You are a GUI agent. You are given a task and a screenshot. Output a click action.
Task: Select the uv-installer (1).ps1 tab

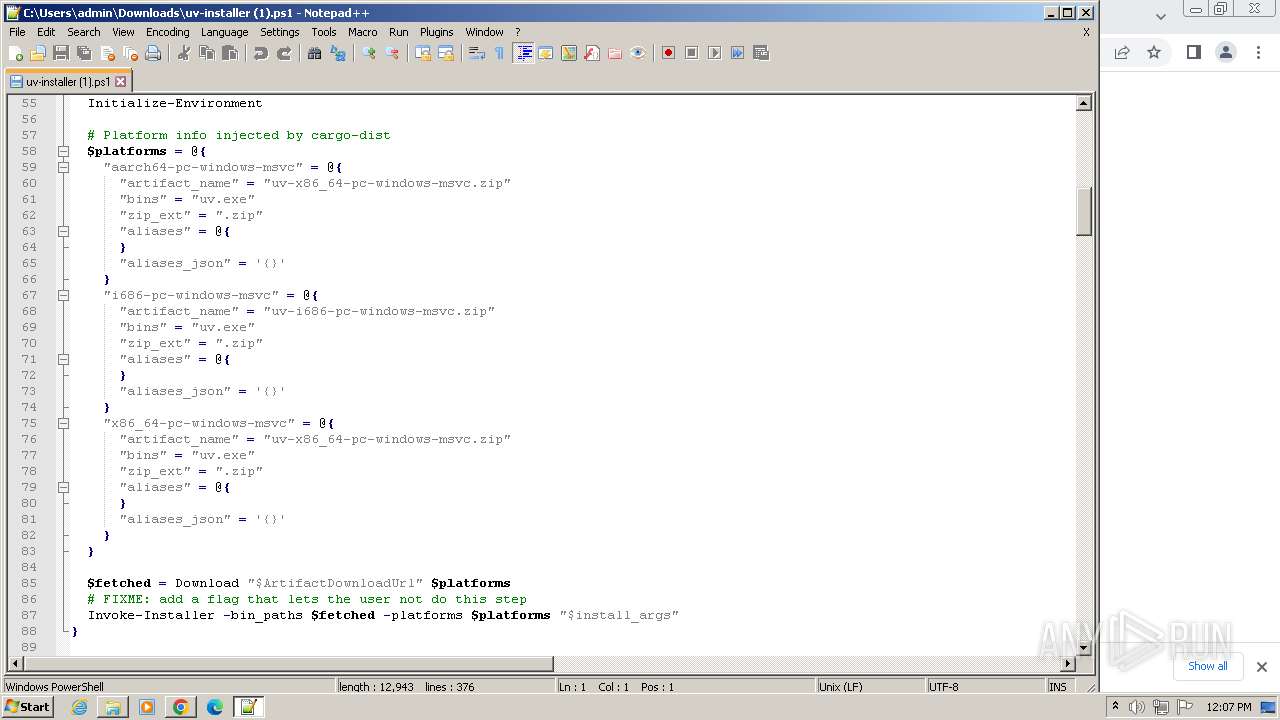pos(68,82)
